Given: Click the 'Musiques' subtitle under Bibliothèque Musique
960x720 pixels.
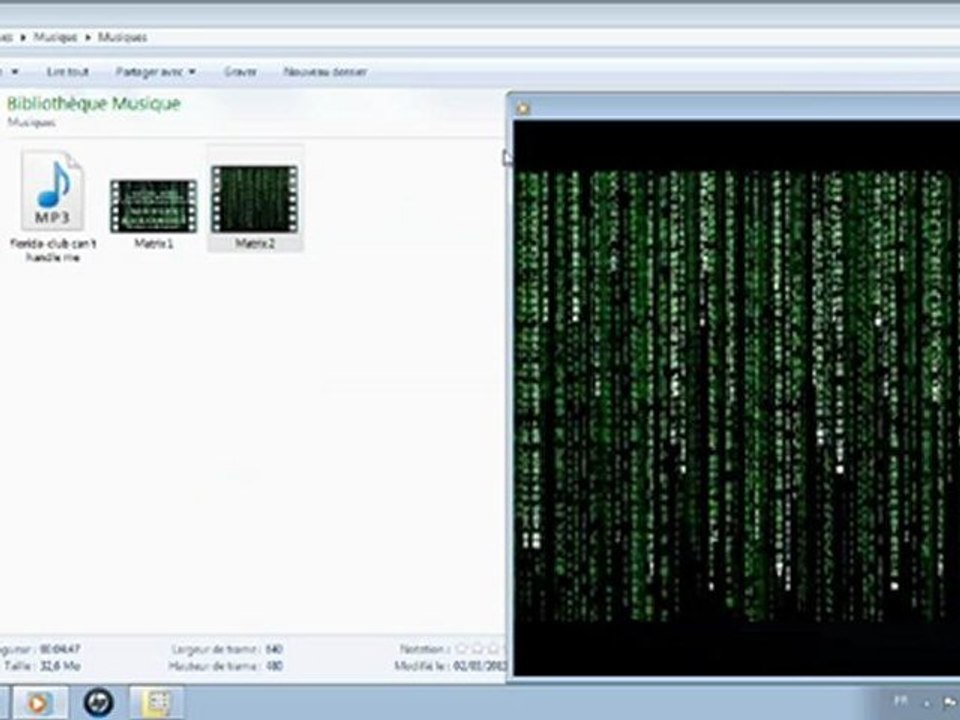Looking at the screenshot, I should (x=31, y=122).
